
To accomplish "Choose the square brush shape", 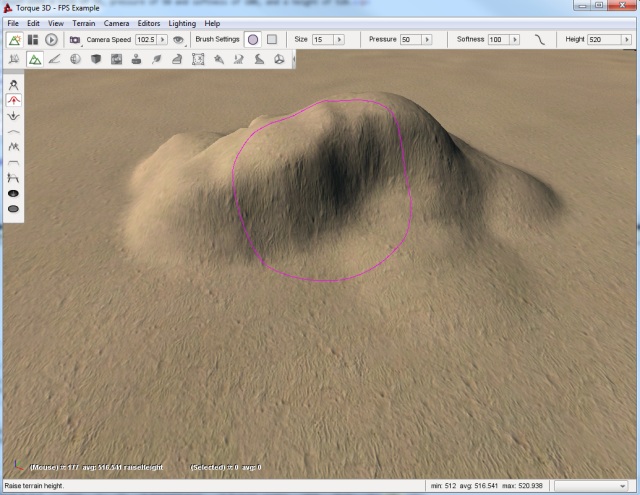I will coord(271,39).
